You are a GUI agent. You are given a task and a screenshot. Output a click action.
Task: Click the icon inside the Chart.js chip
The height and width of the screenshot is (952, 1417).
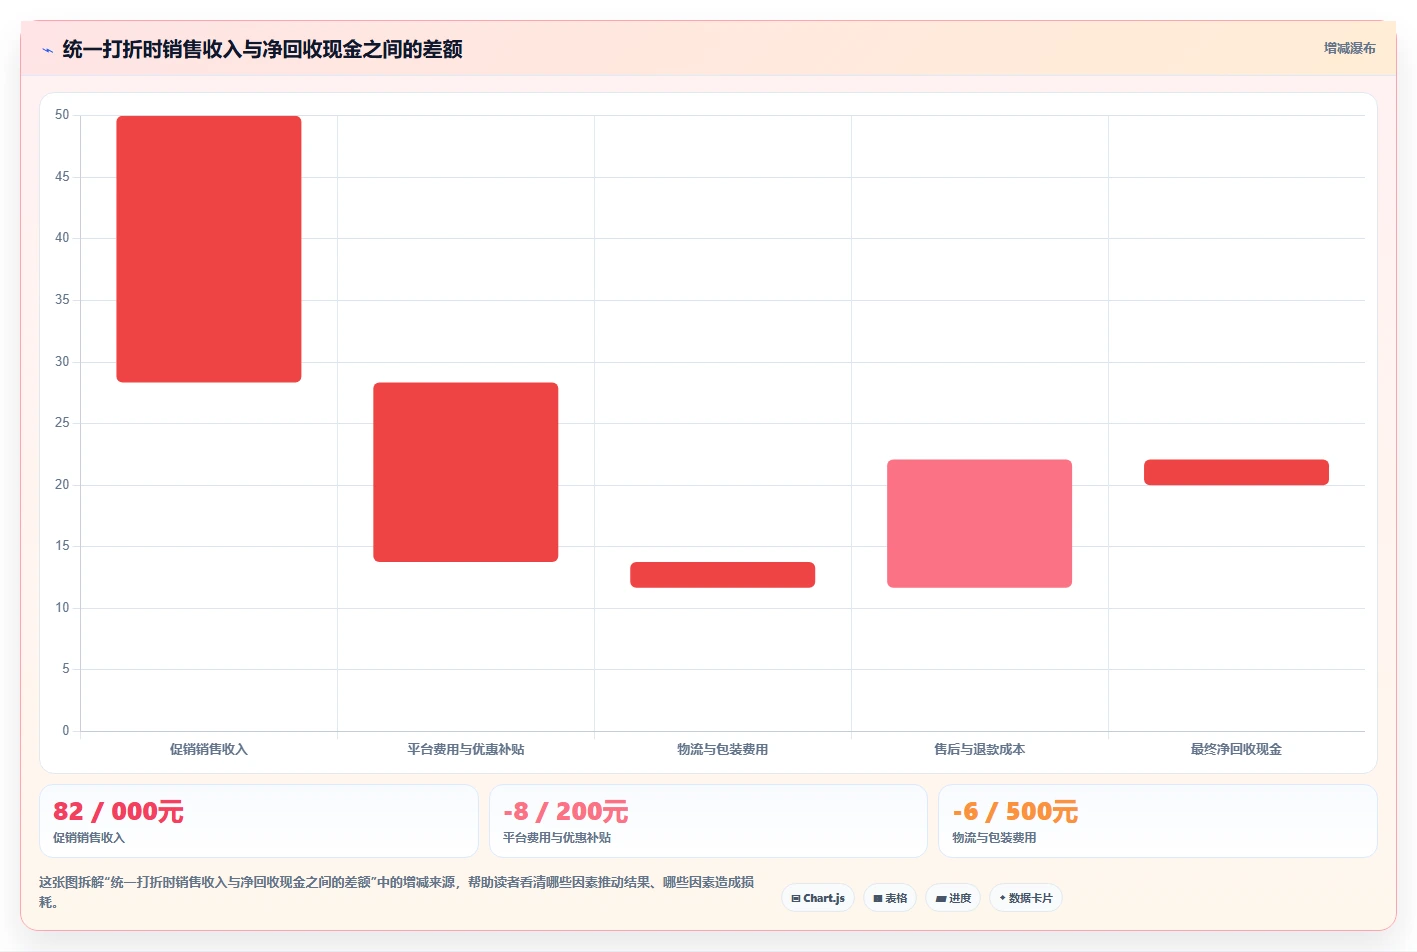coord(796,899)
